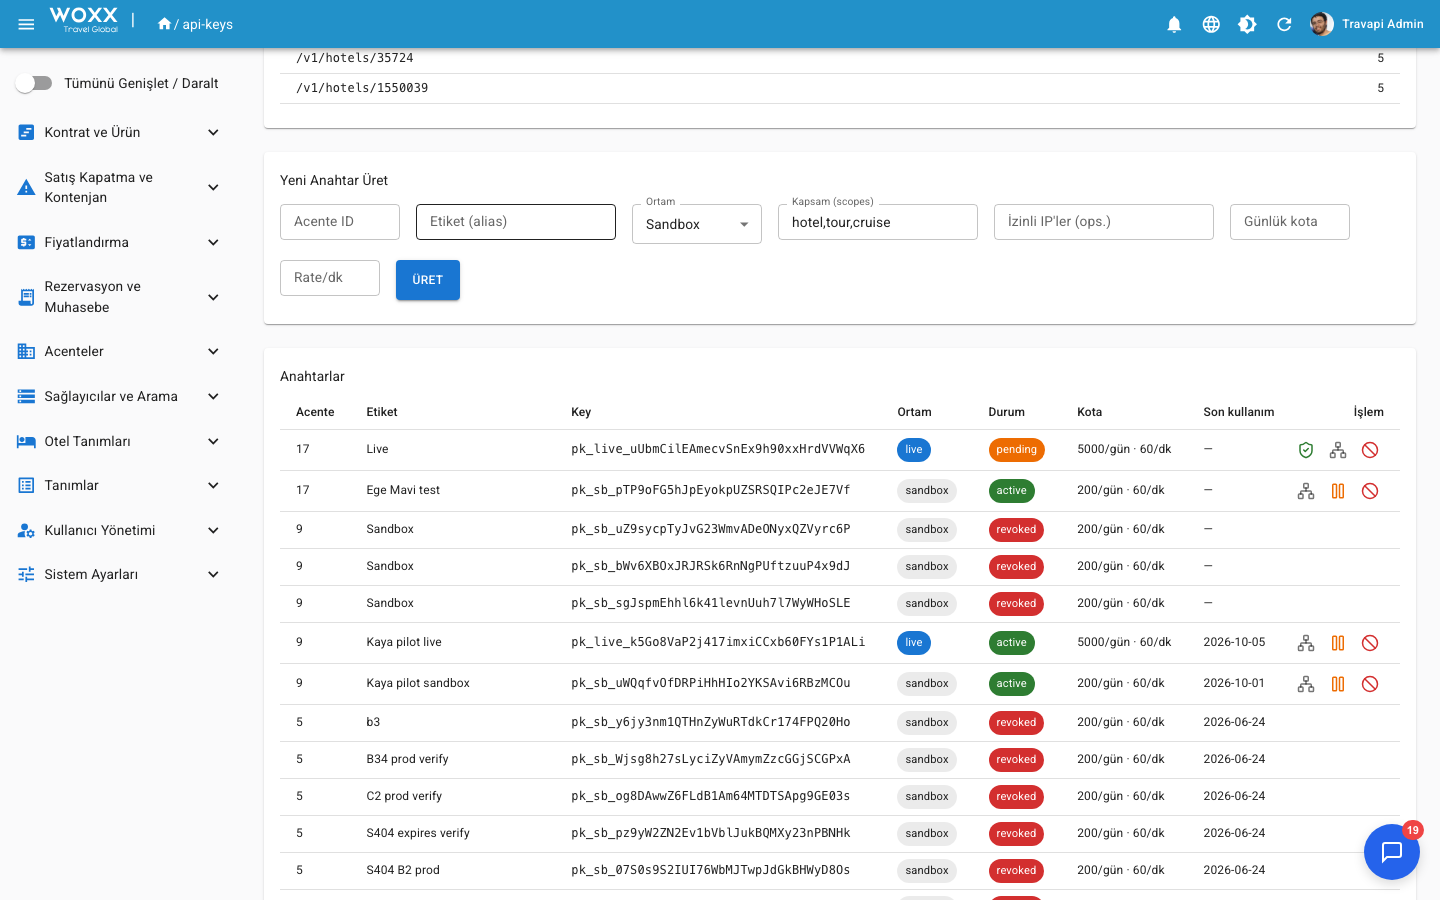Pause the Kaya pilot live key
Image resolution: width=1440 pixels, height=900 pixels.
pos(1338,643)
